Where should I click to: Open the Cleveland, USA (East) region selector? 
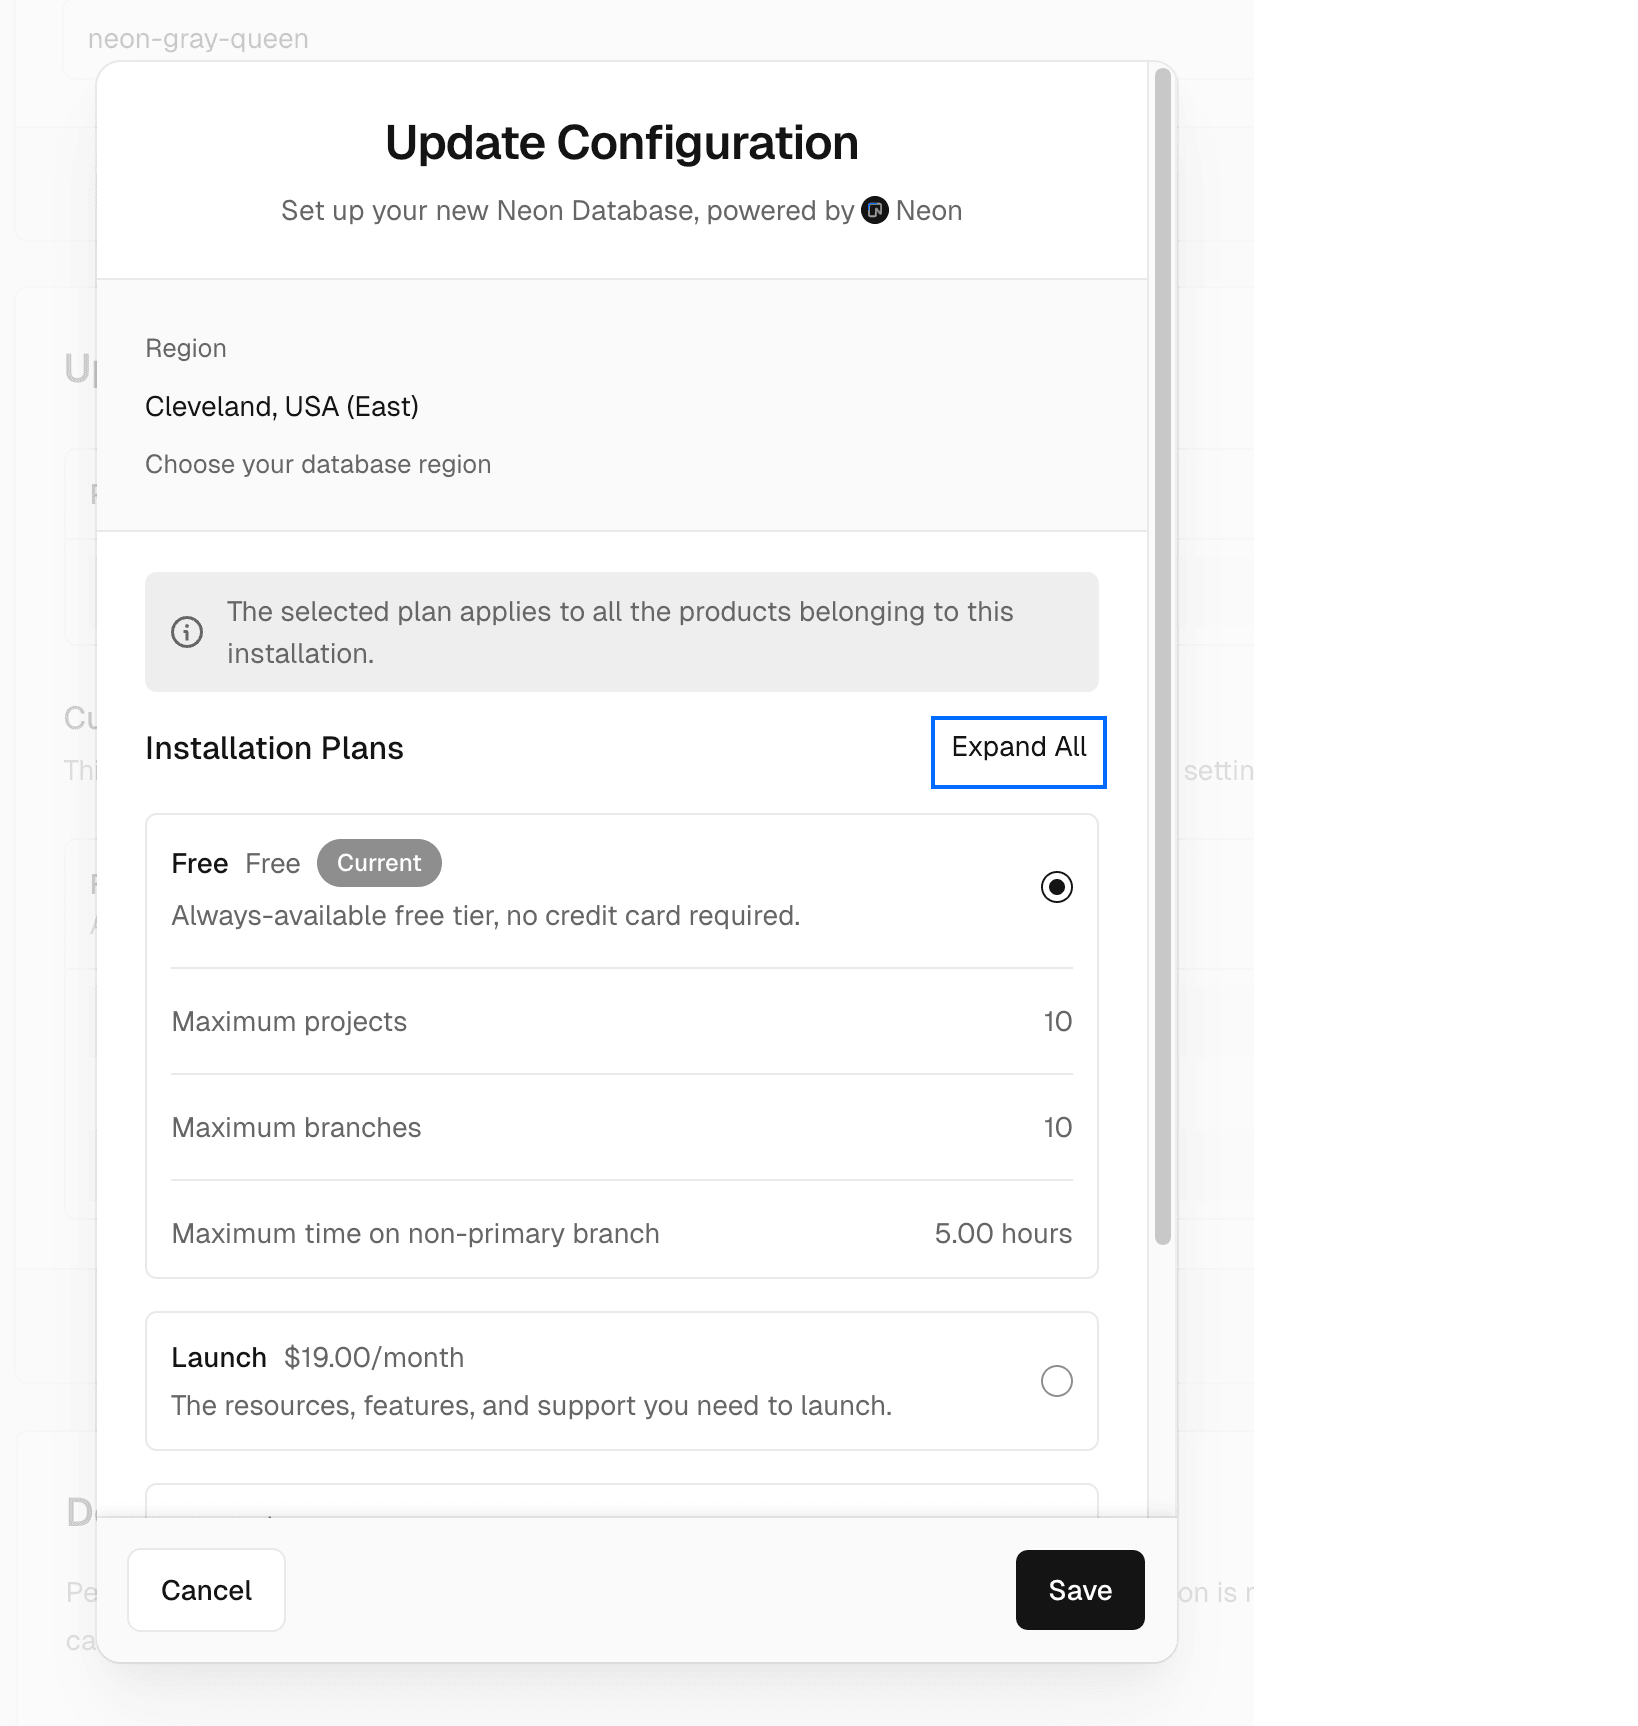pyautogui.click(x=282, y=406)
